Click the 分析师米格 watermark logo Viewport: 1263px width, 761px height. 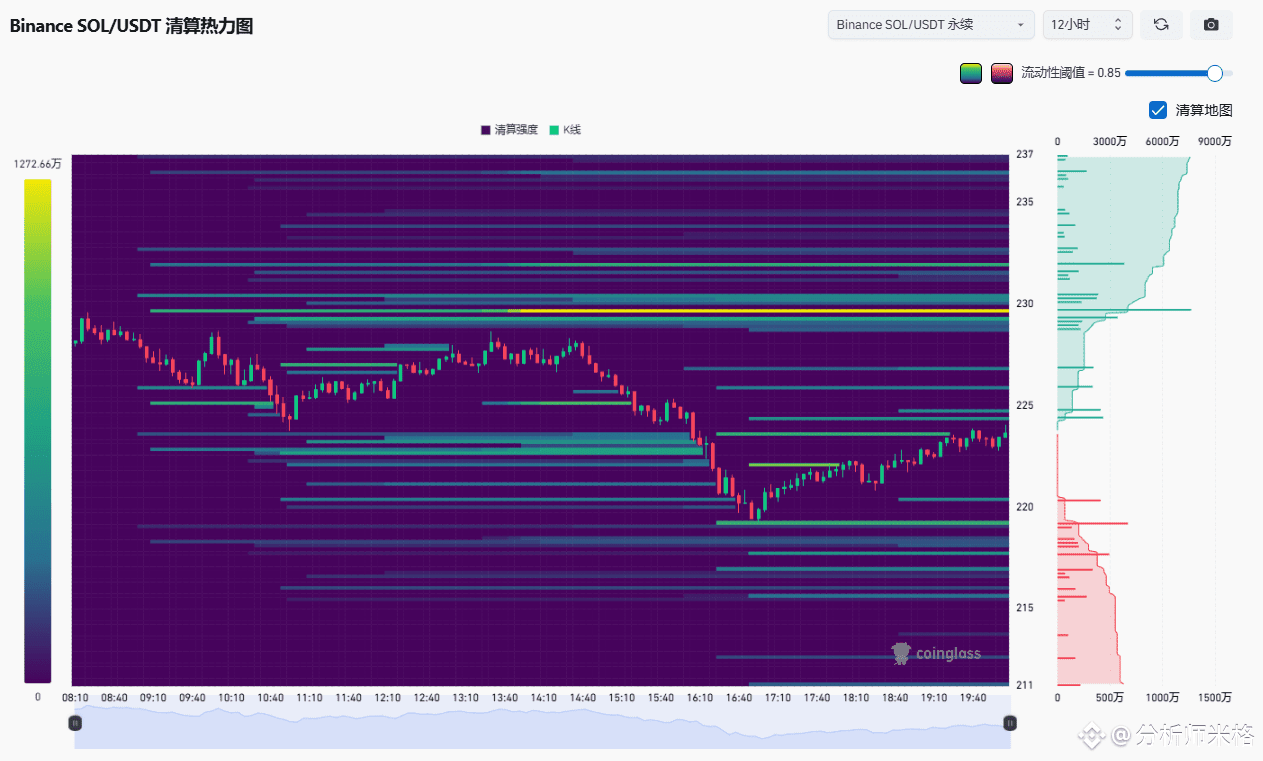click(x=1166, y=737)
